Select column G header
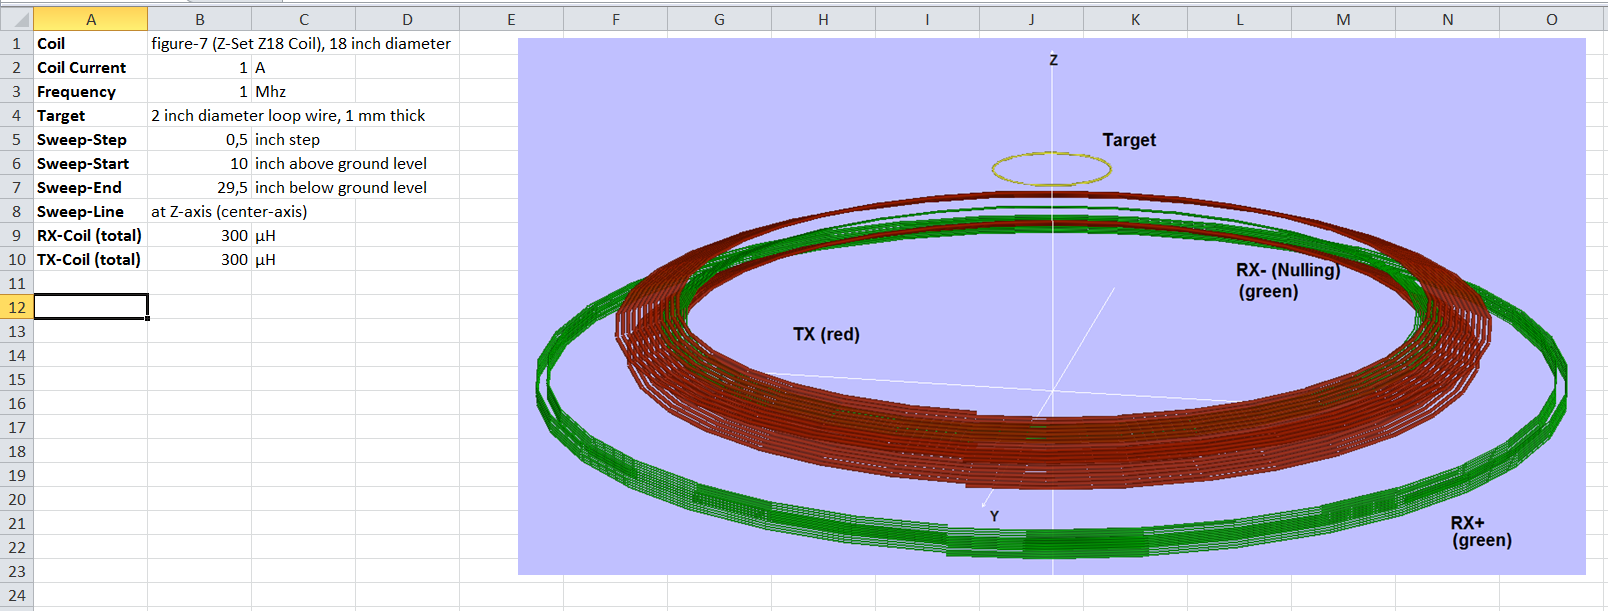1608x611 pixels. 720,19
